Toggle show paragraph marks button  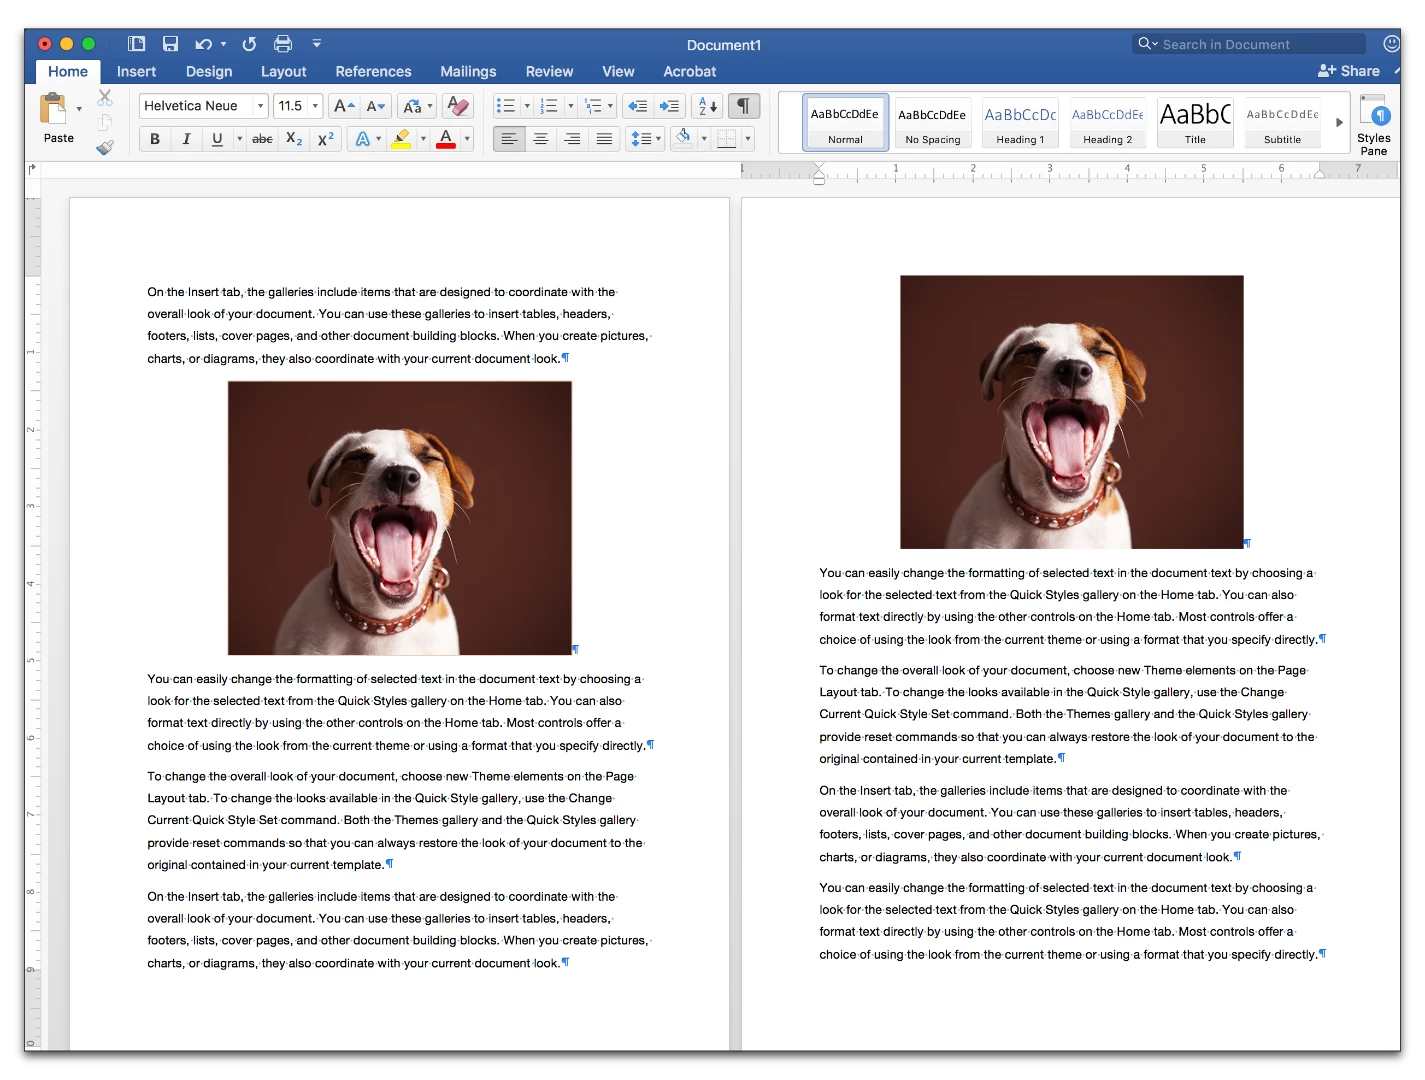(744, 106)
